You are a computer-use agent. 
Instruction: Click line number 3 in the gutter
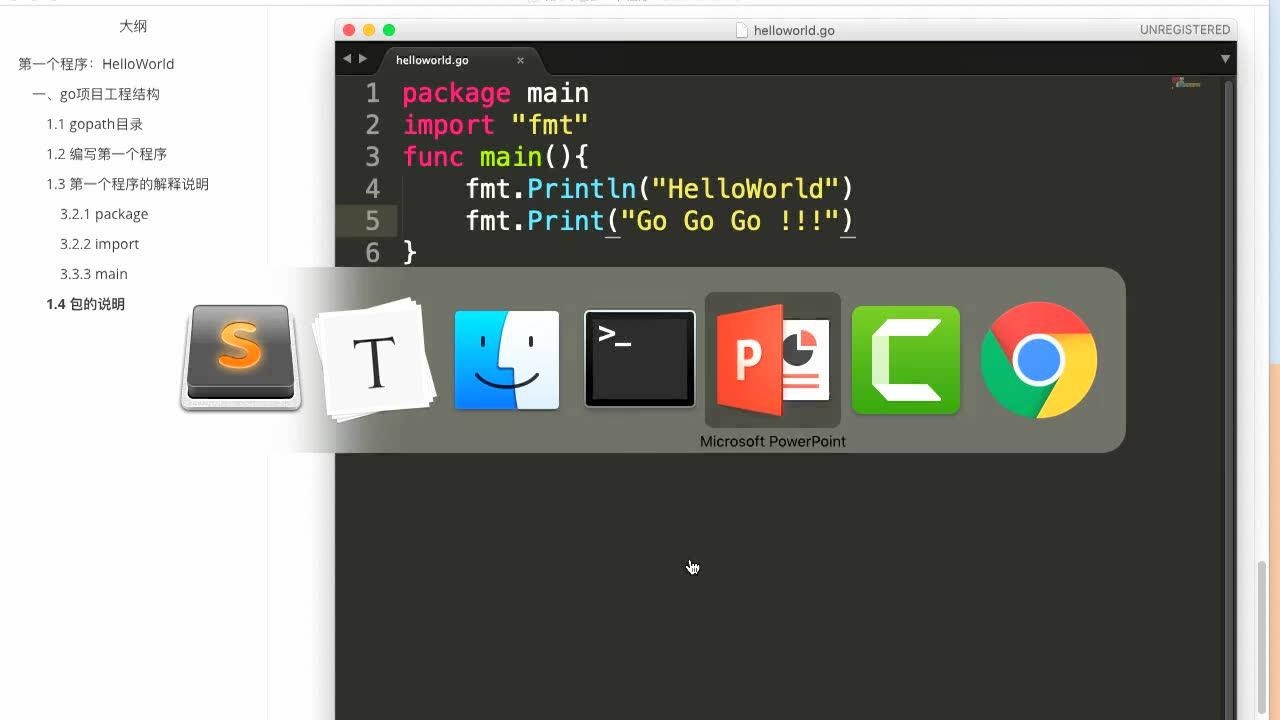coord(372,157)
